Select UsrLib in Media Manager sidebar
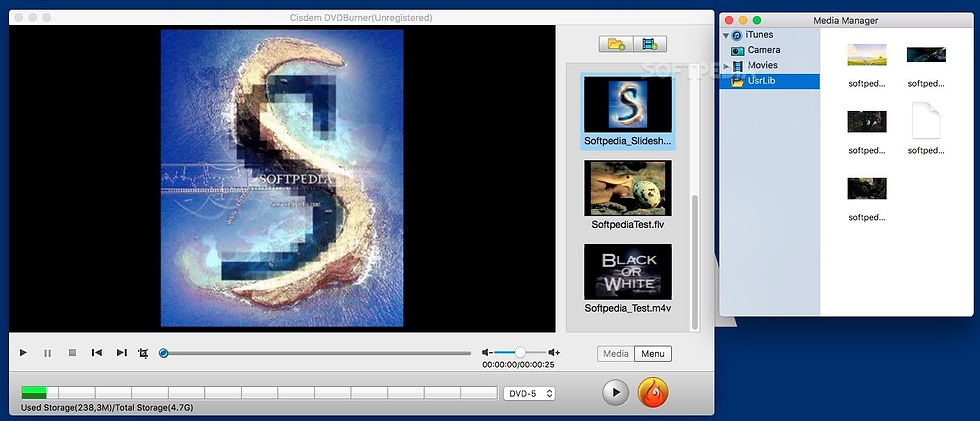 [x=770, y=81]
